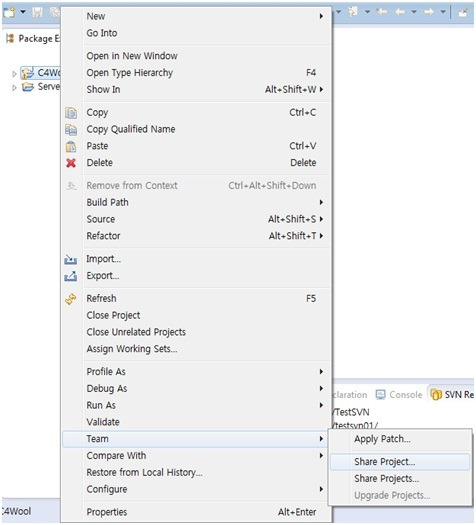Select TestSVN entry in SVN view
476x525 pixels.
coord(351,412)
